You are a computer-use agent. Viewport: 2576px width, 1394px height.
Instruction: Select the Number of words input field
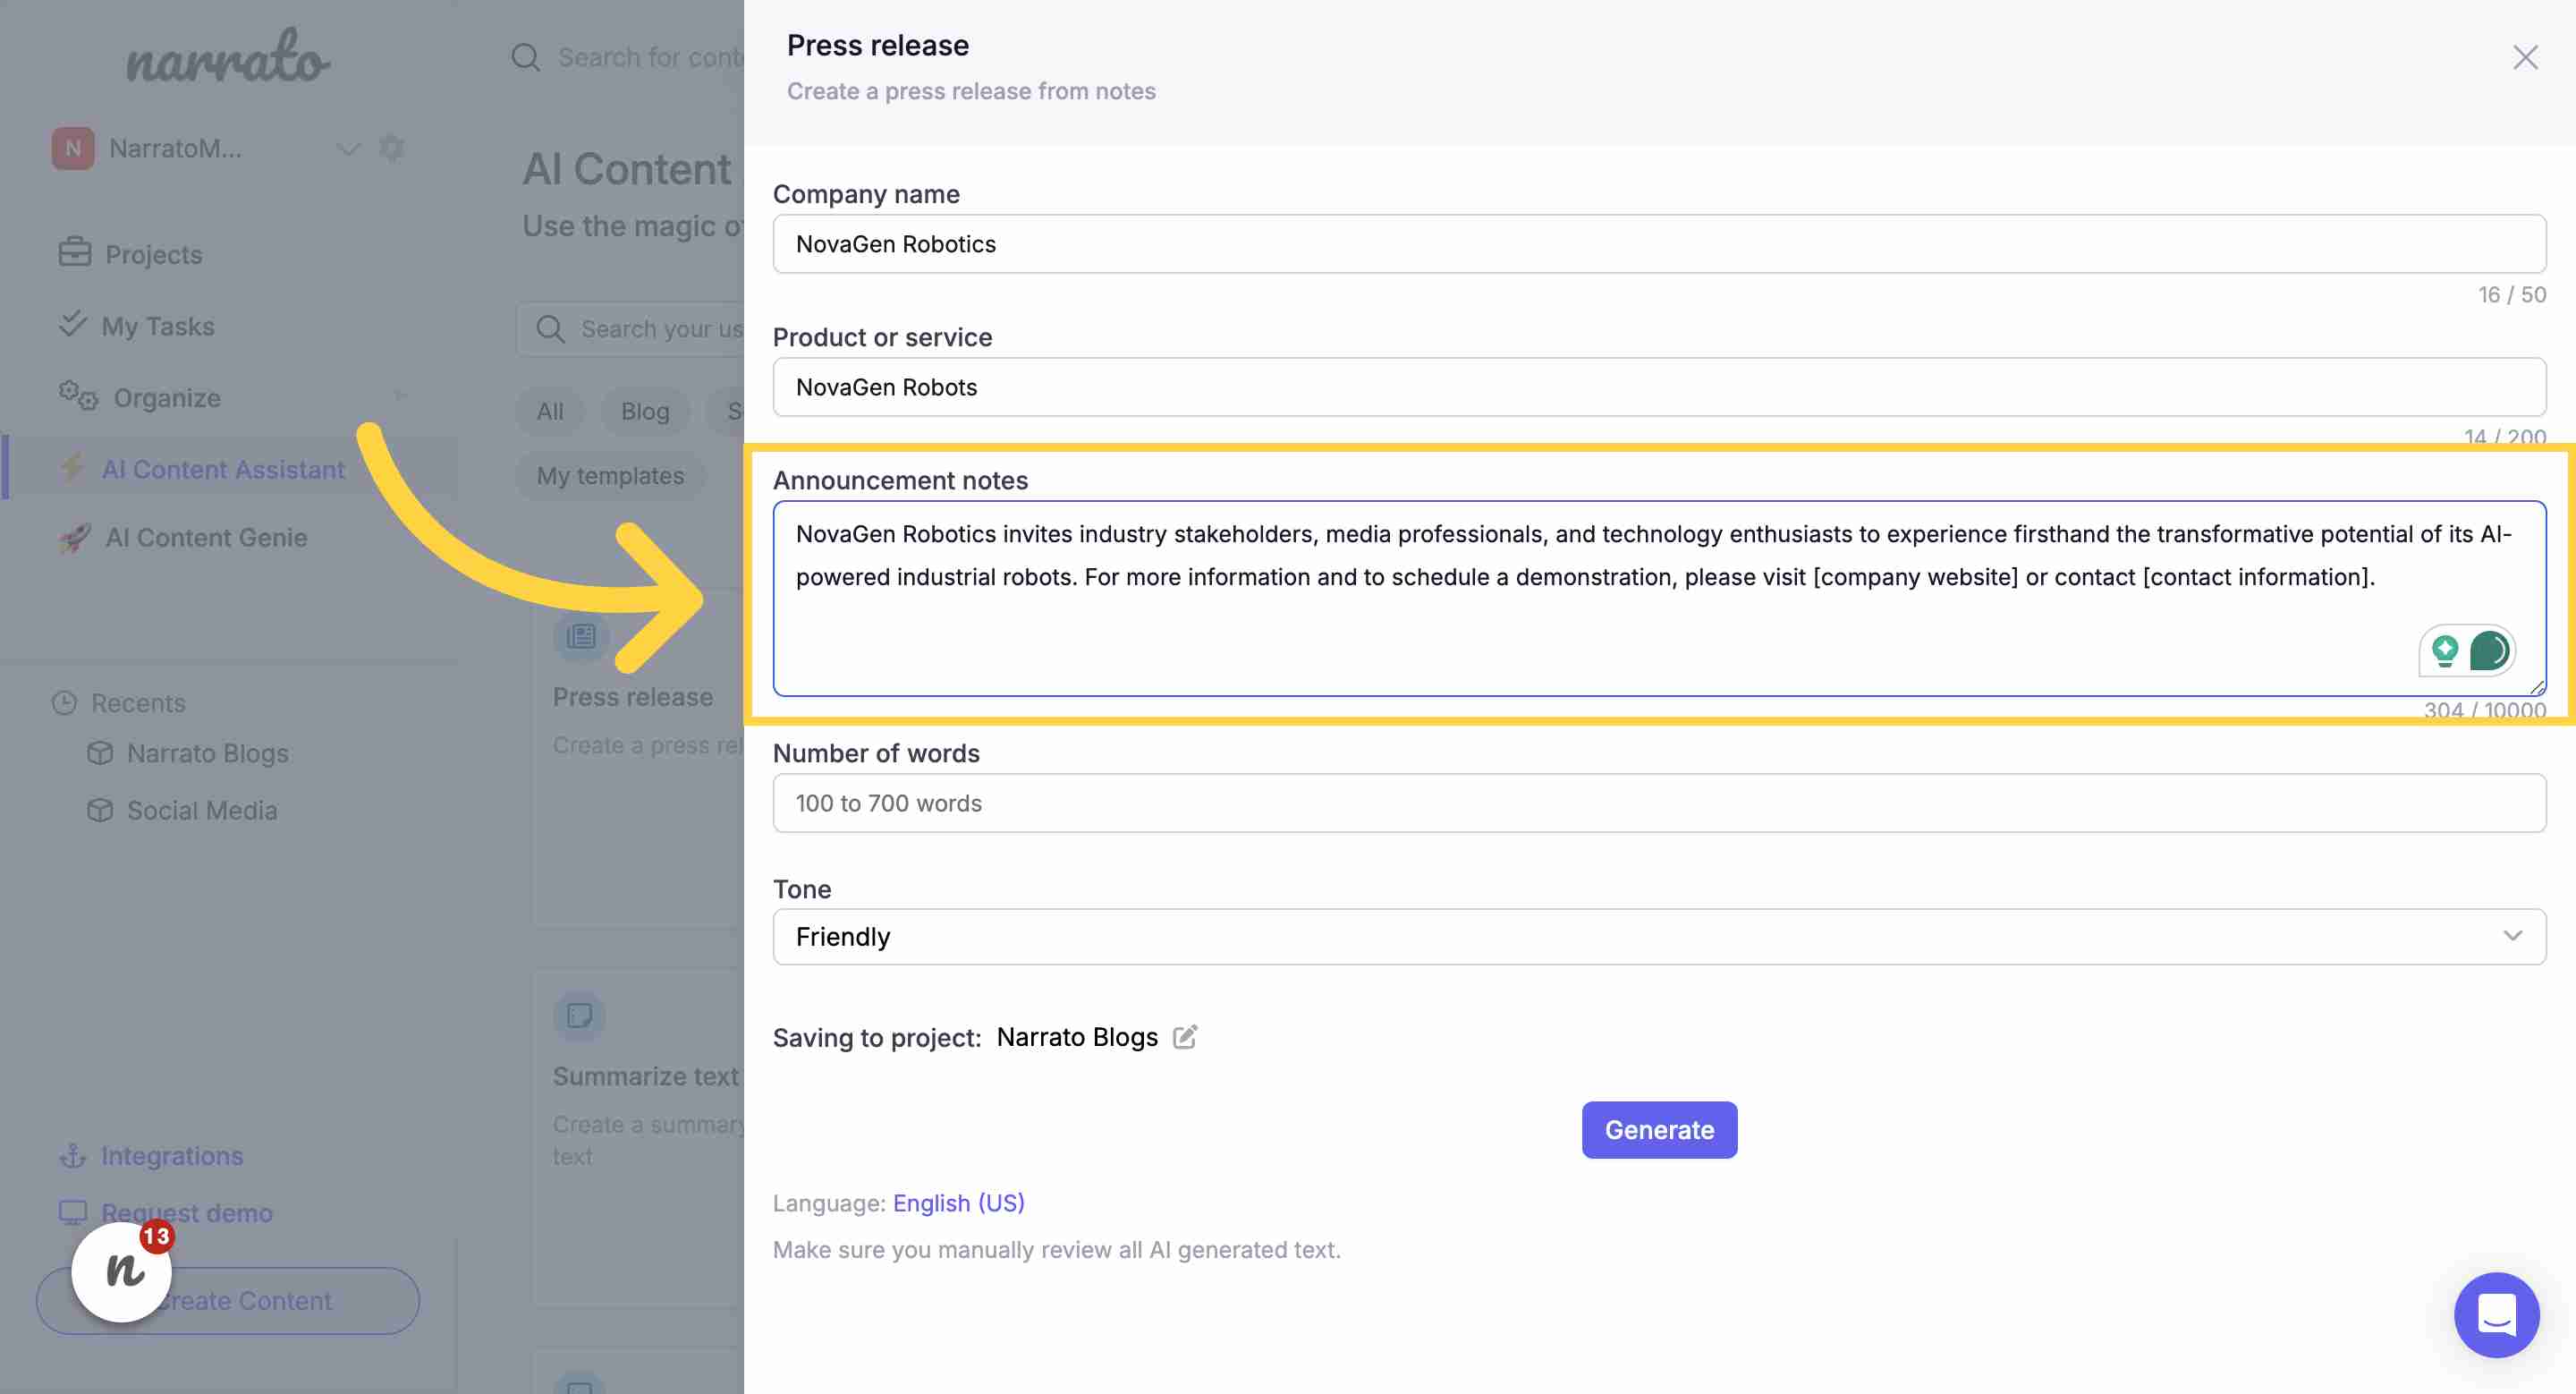coord(1657,802)
